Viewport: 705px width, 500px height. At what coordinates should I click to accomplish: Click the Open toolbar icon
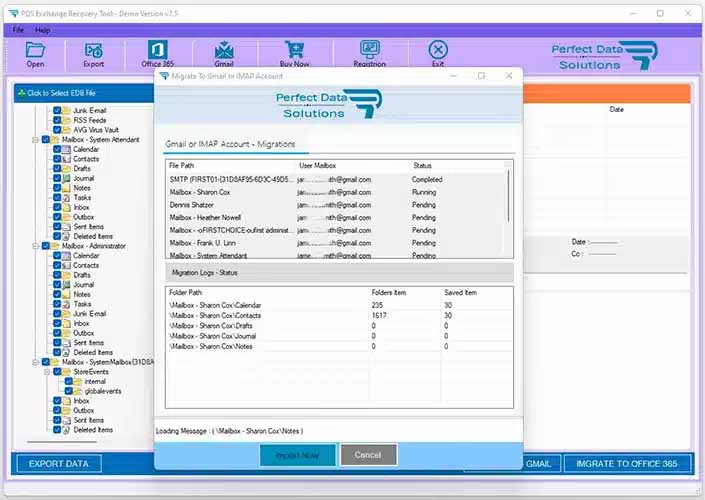pos(35,49)
